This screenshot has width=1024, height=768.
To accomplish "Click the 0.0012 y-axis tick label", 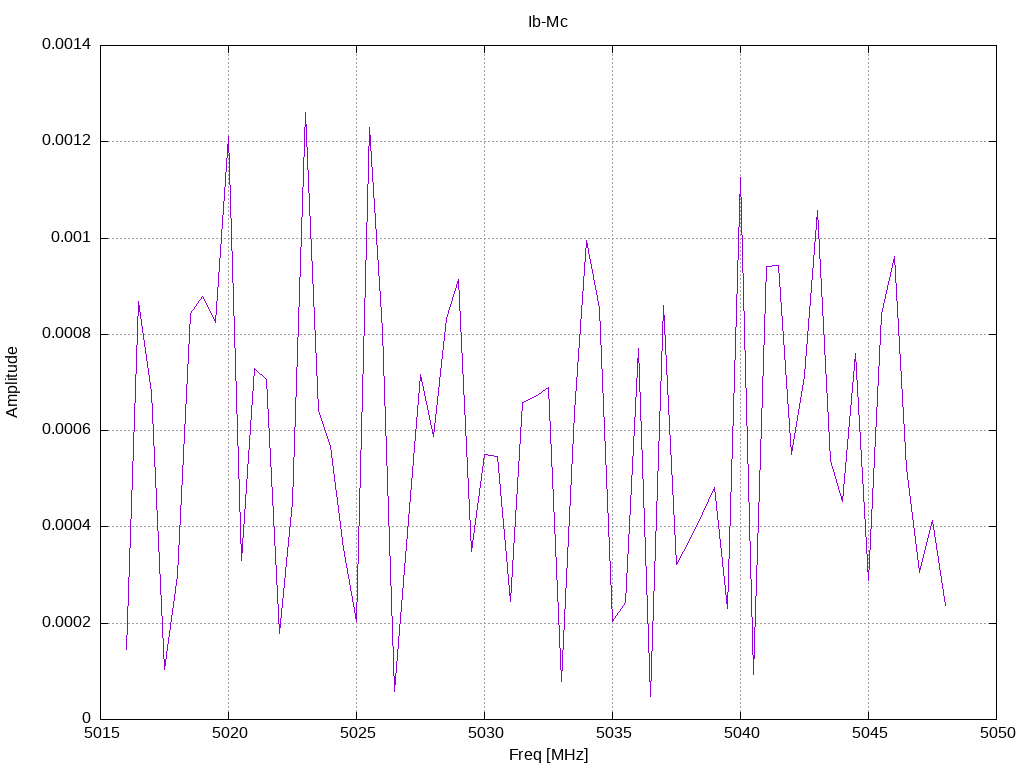I will tap(67, 140).
